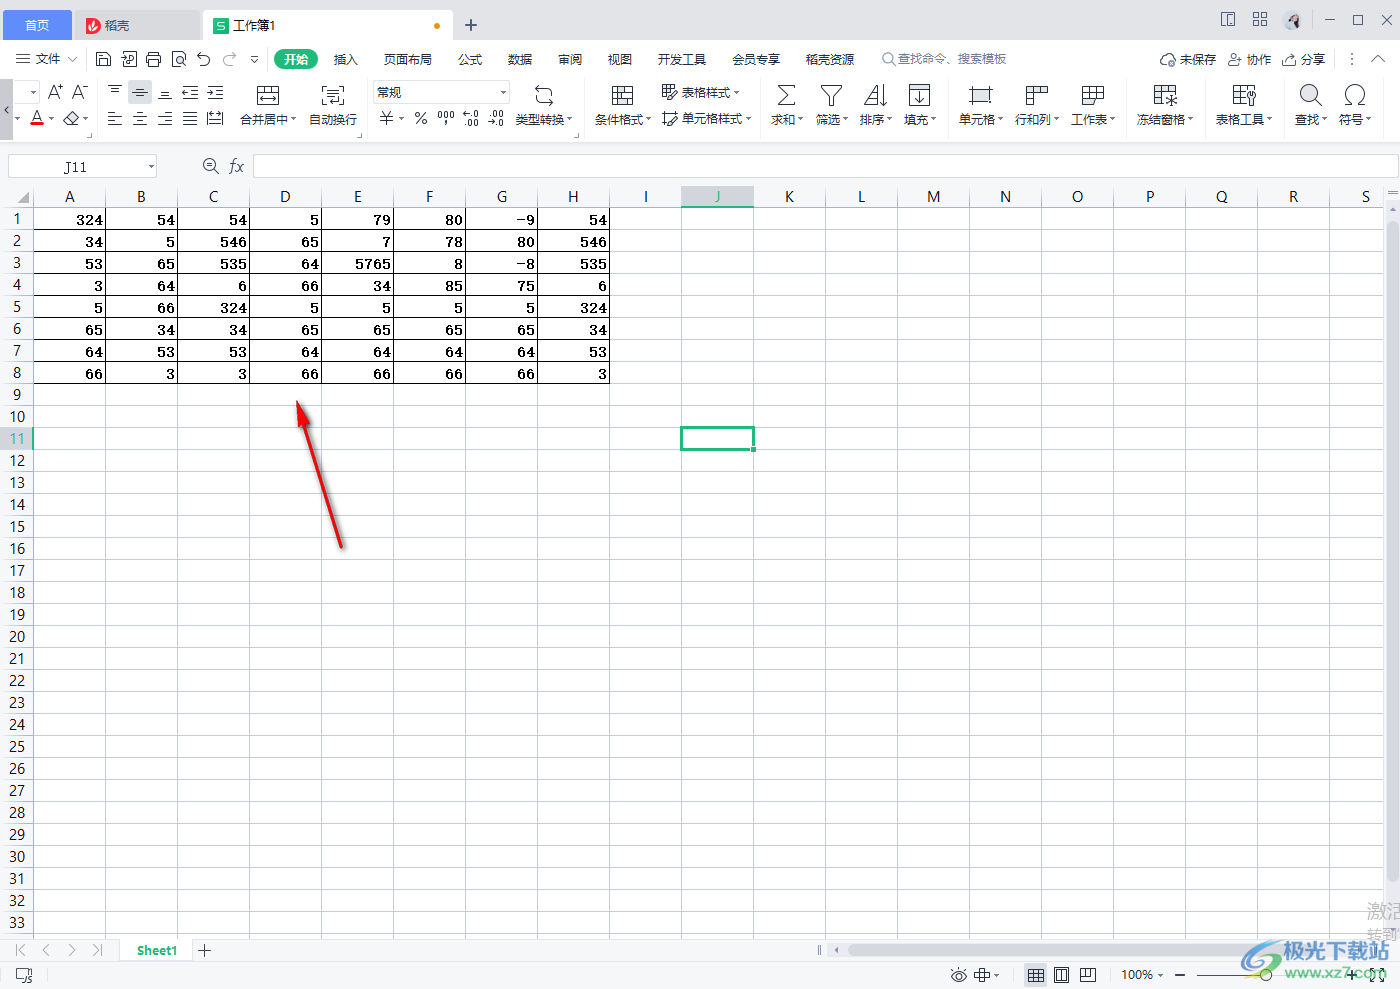Open the 数据 Data tab
This screenshot has height=989, width=1400.
click(520, 60)
